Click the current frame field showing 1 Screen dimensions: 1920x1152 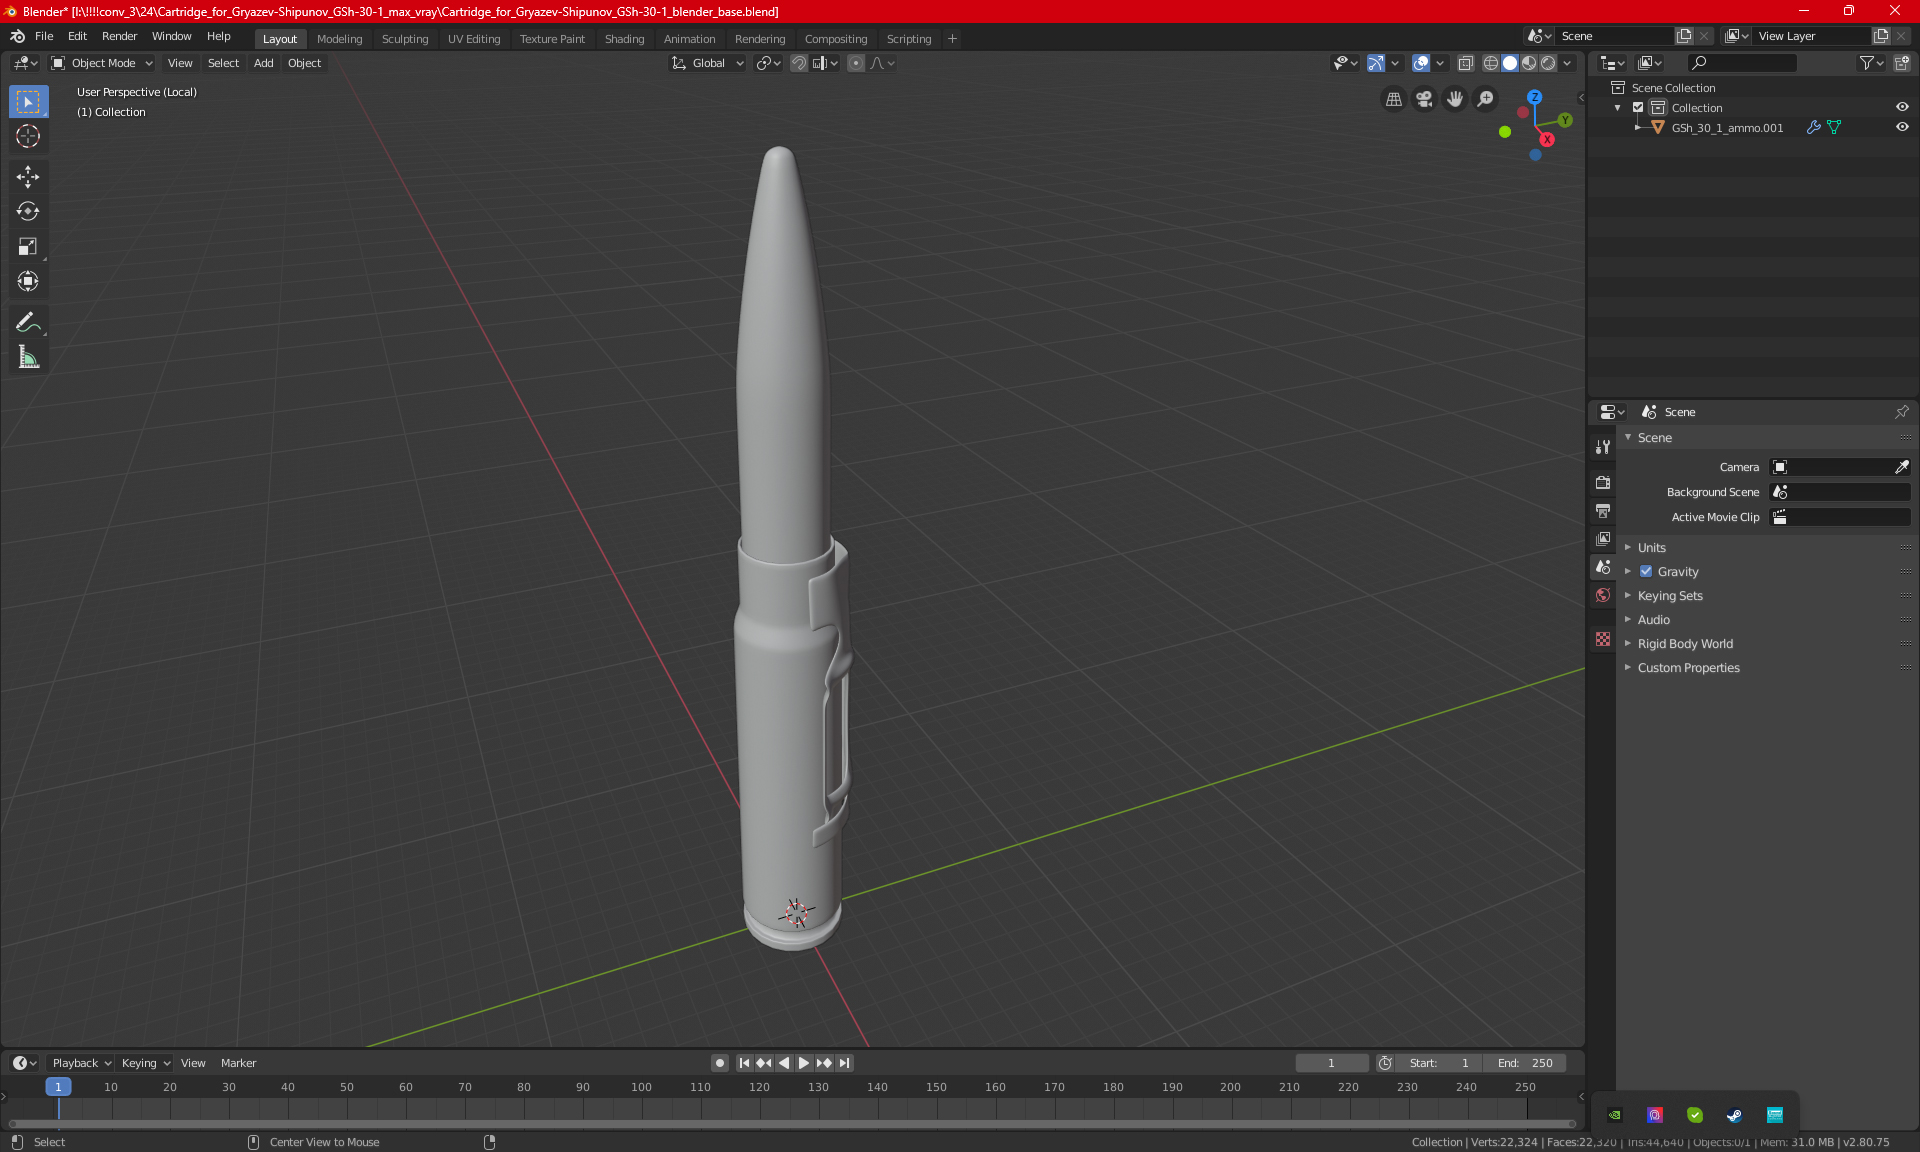tap(1331, 1063)
